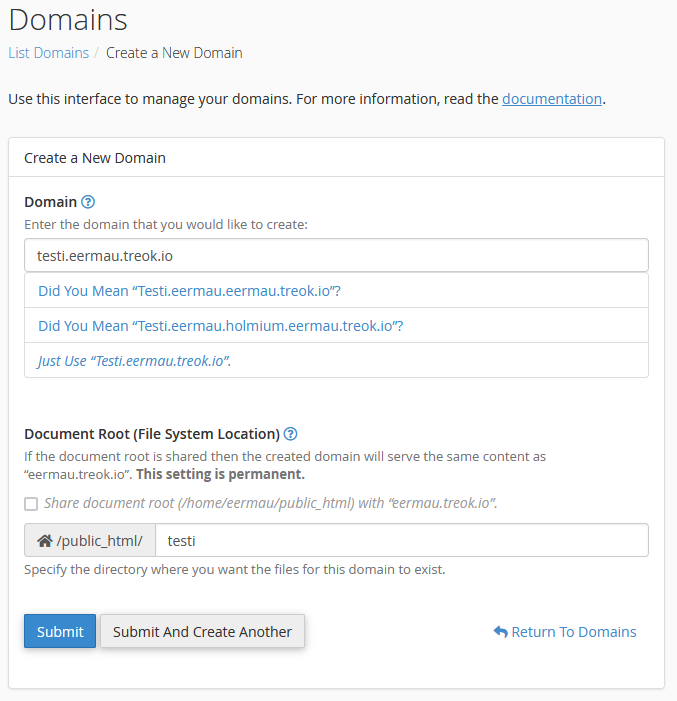
Task: Click the reply arrow icon beside Return To Domains
Action: [500, 632]
